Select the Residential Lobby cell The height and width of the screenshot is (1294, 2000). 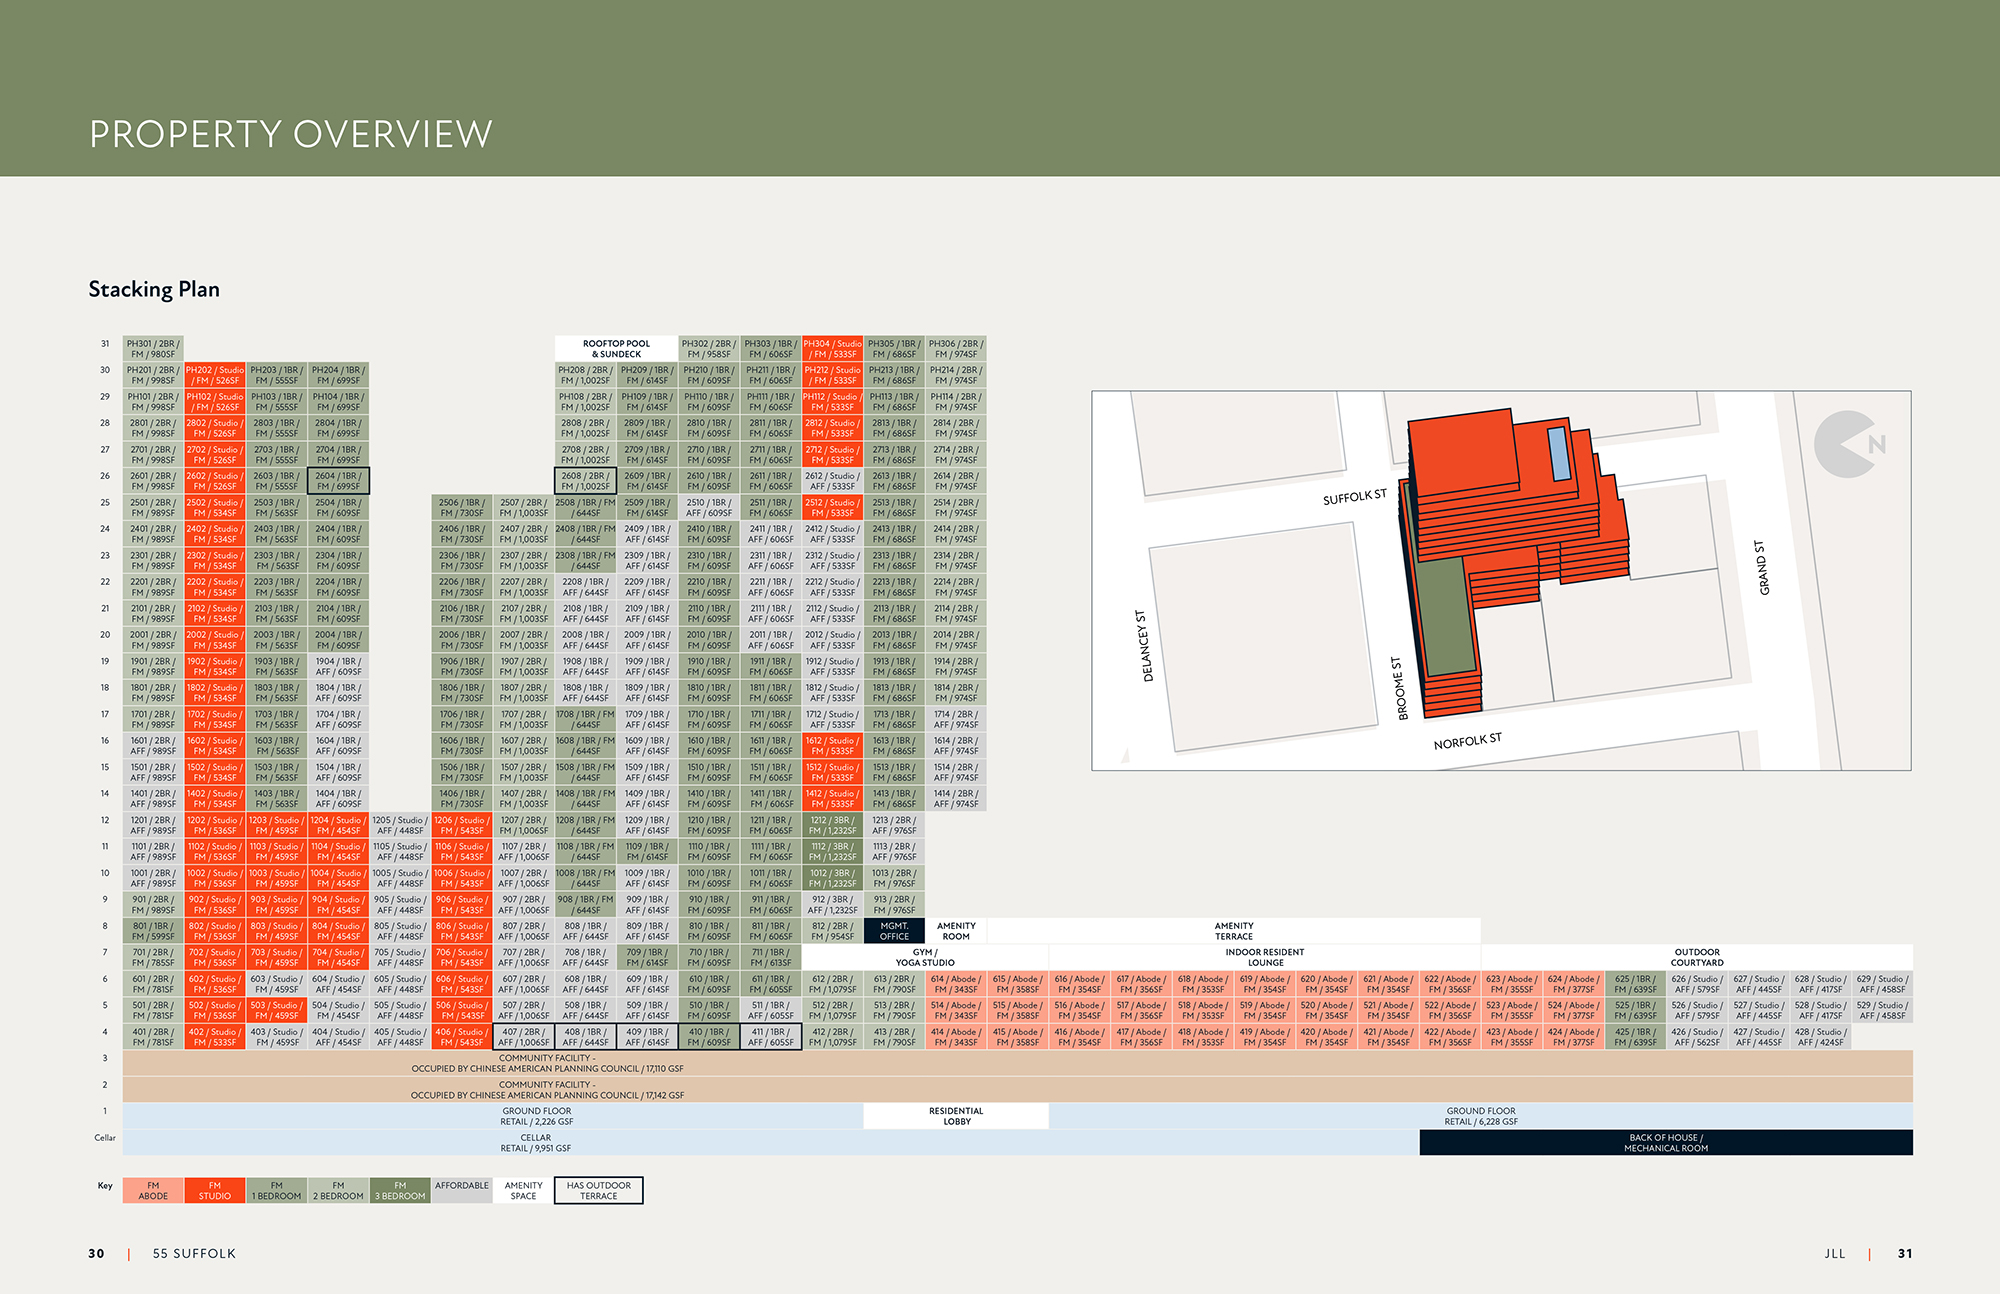coord(956,1116)
